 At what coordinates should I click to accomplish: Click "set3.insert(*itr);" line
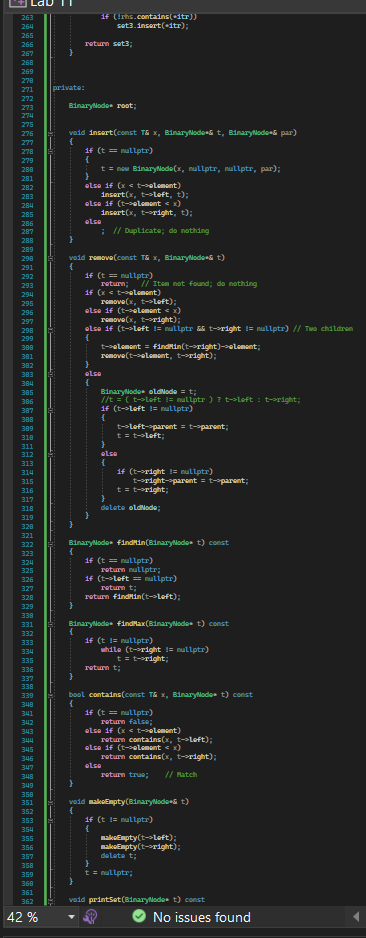(152, 26)
